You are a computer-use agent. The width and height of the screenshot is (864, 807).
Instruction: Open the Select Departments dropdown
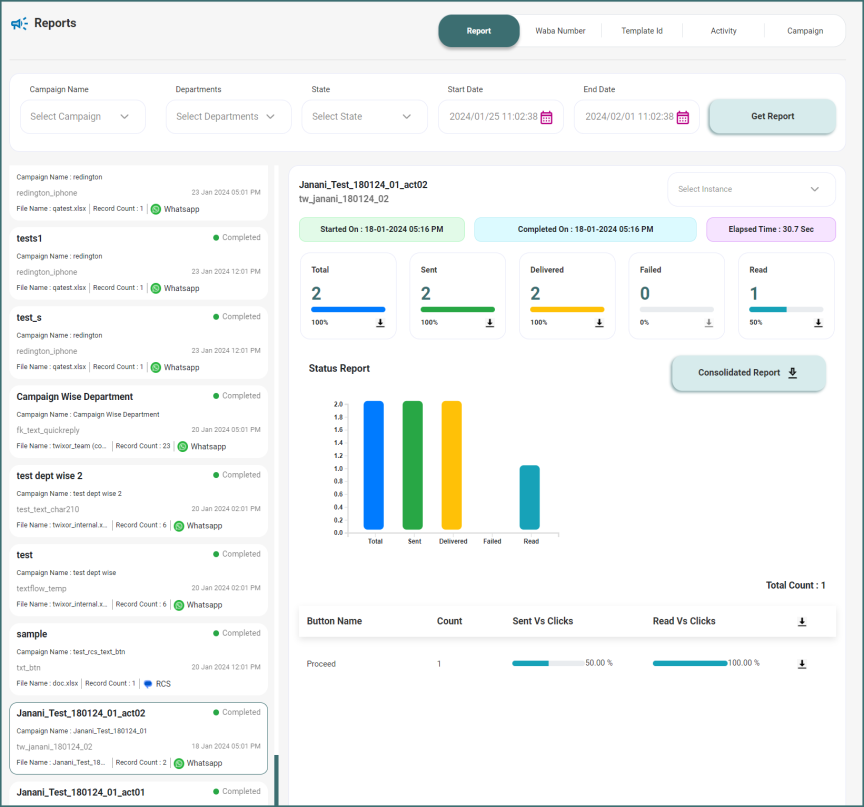[226, 117]
